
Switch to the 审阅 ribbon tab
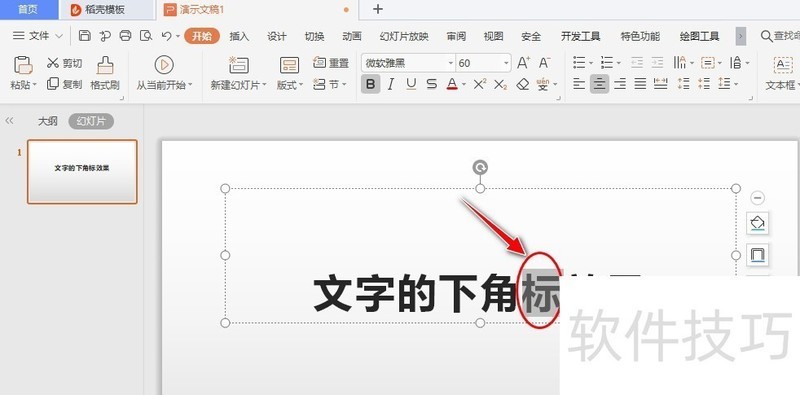456,36
